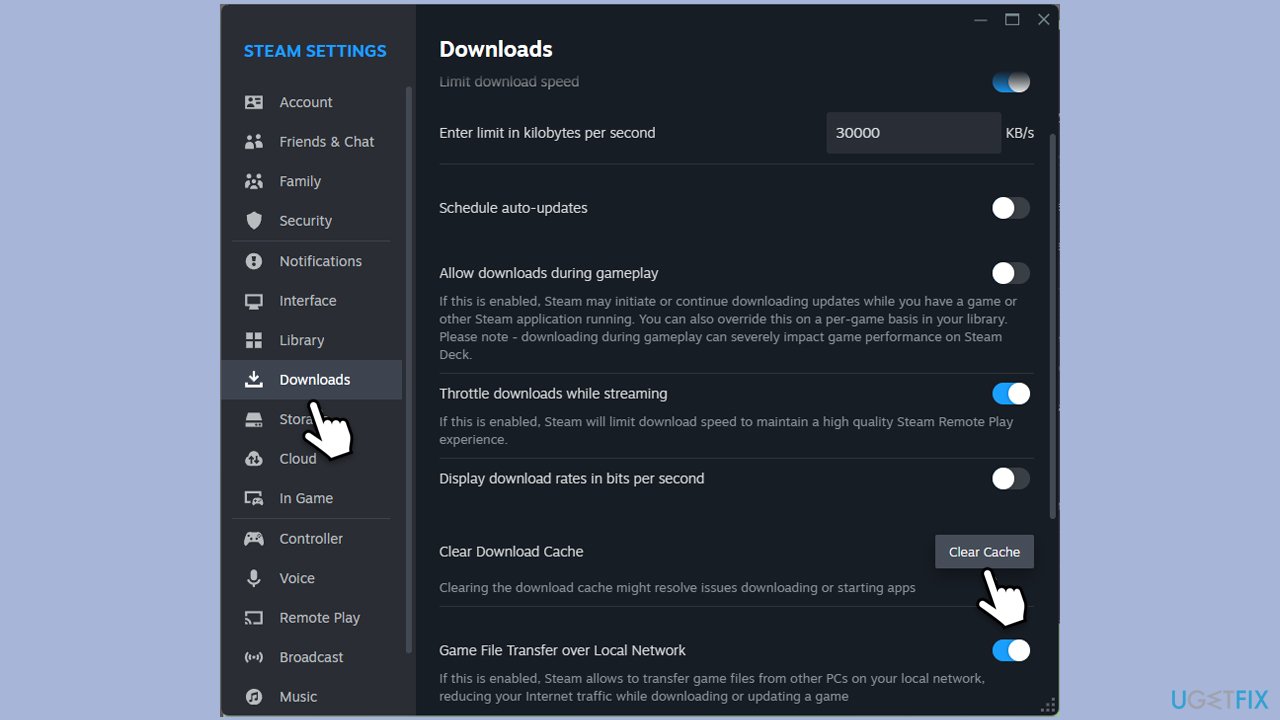Screen dimensions: 1280x720
Task: Click the Library grid icon
Action: (254, 340)
